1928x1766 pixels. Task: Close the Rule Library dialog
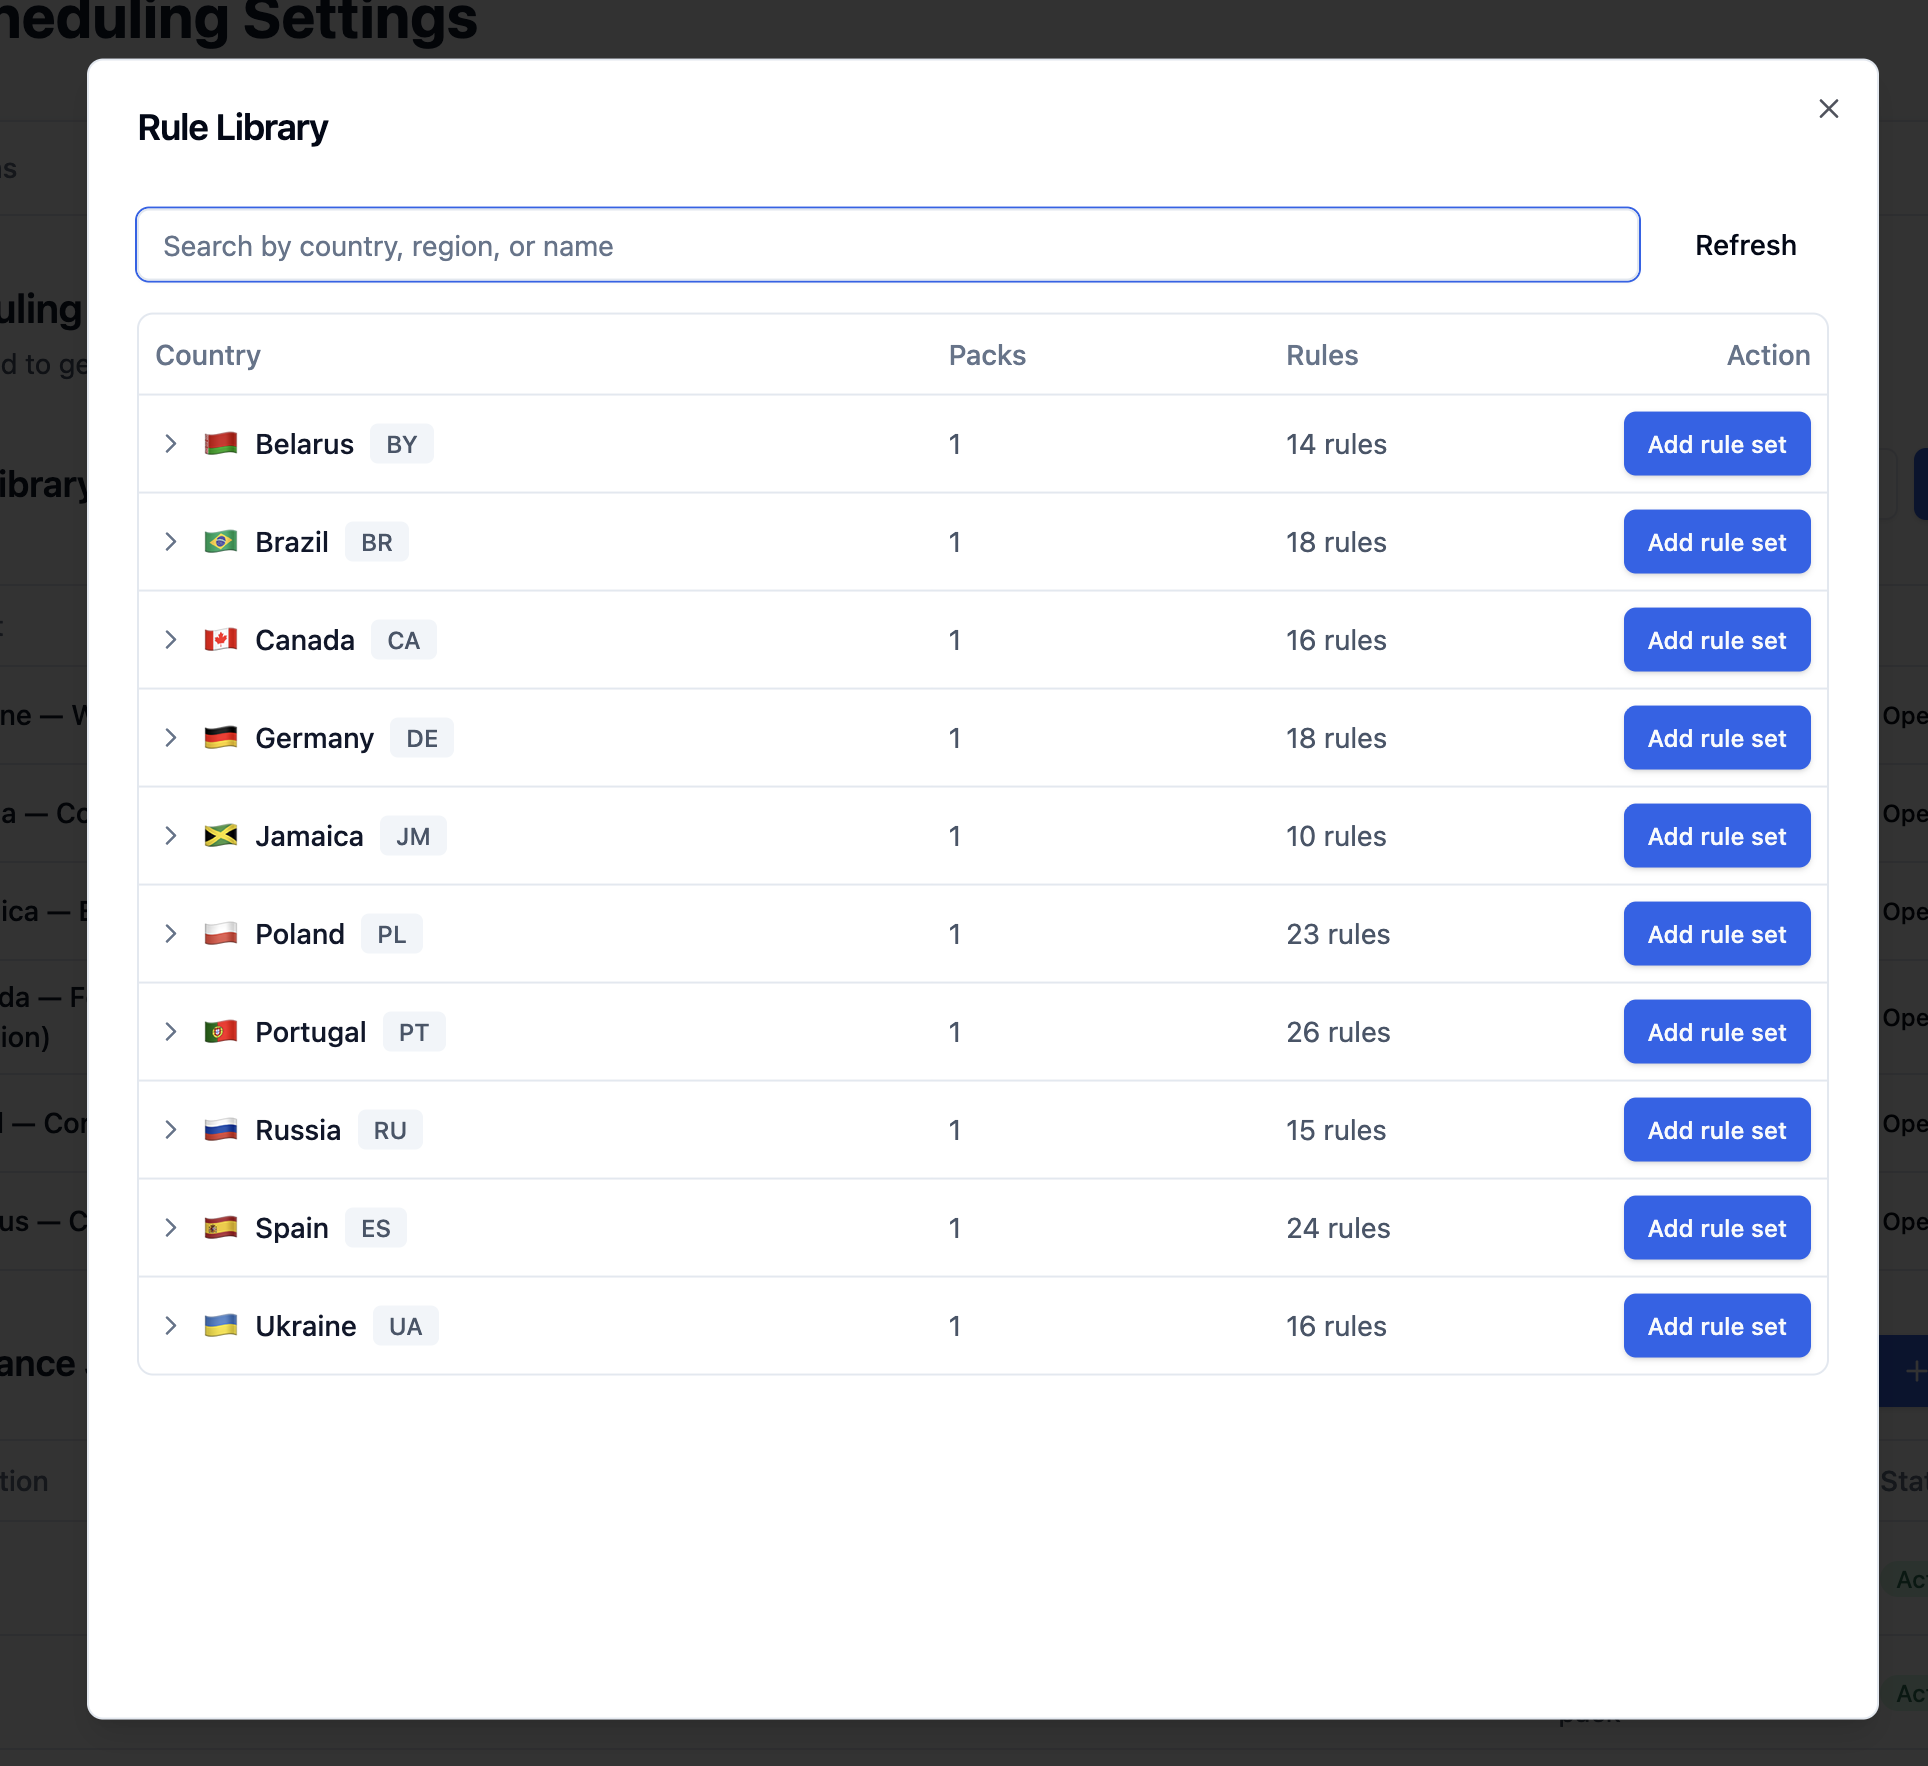[1828, 108]
